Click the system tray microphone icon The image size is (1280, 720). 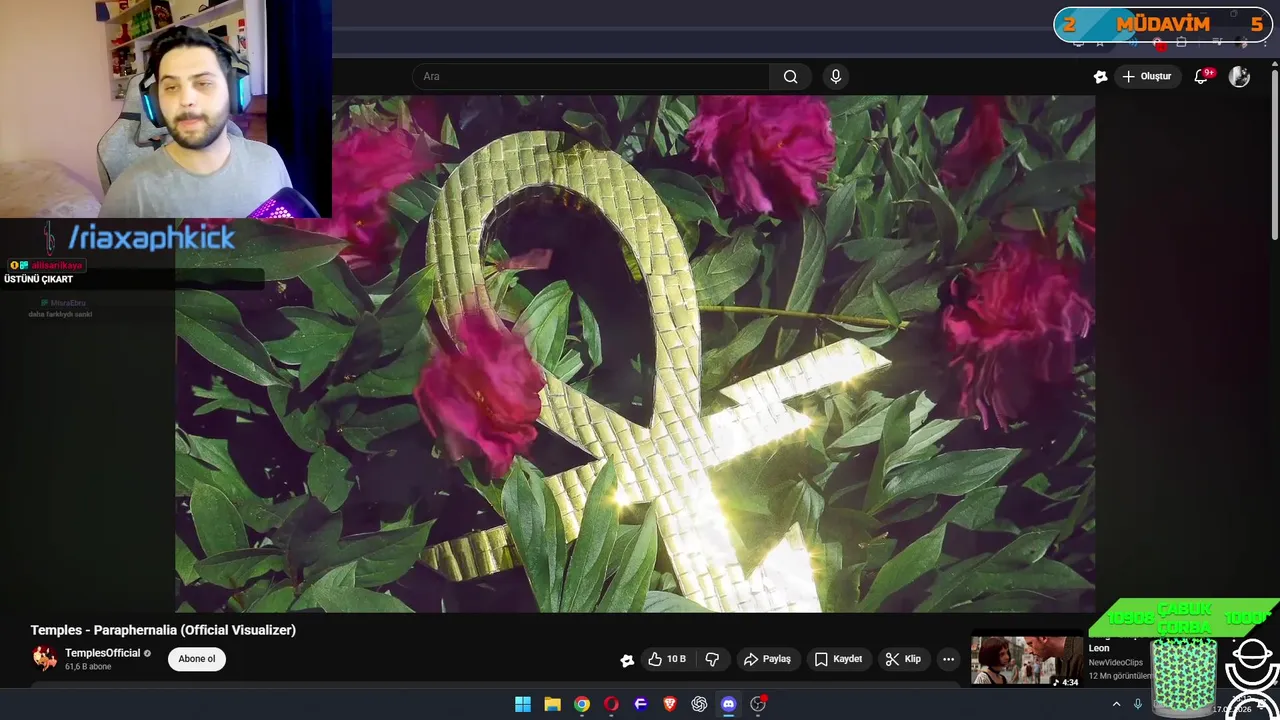pos(1137,704)
